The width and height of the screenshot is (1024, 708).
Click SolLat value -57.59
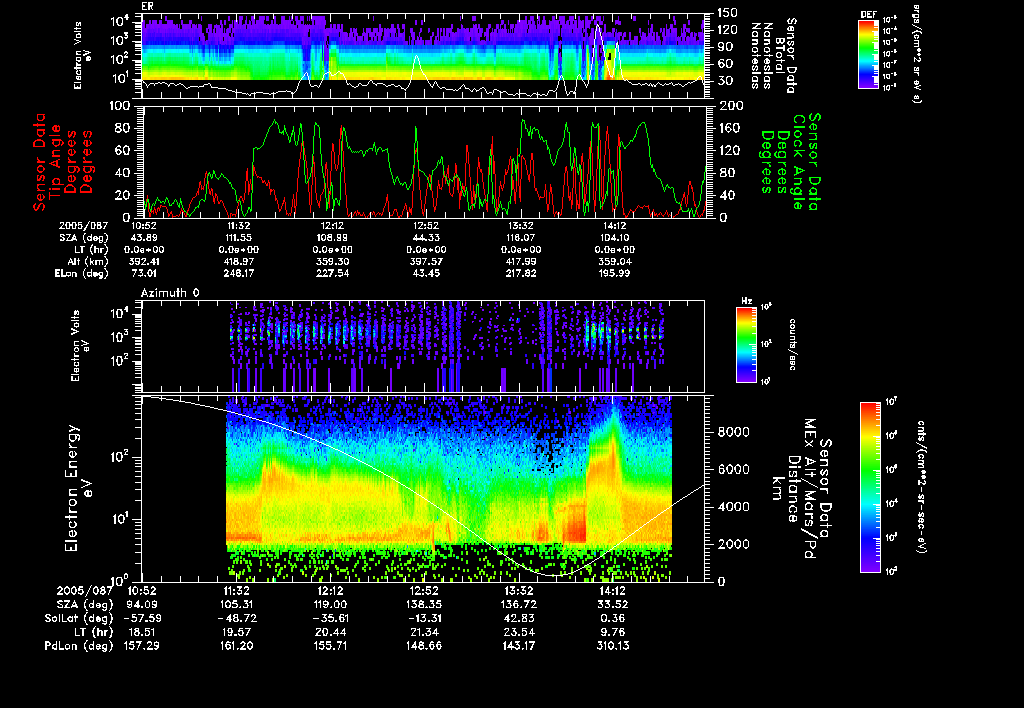(x=141, y=619)
